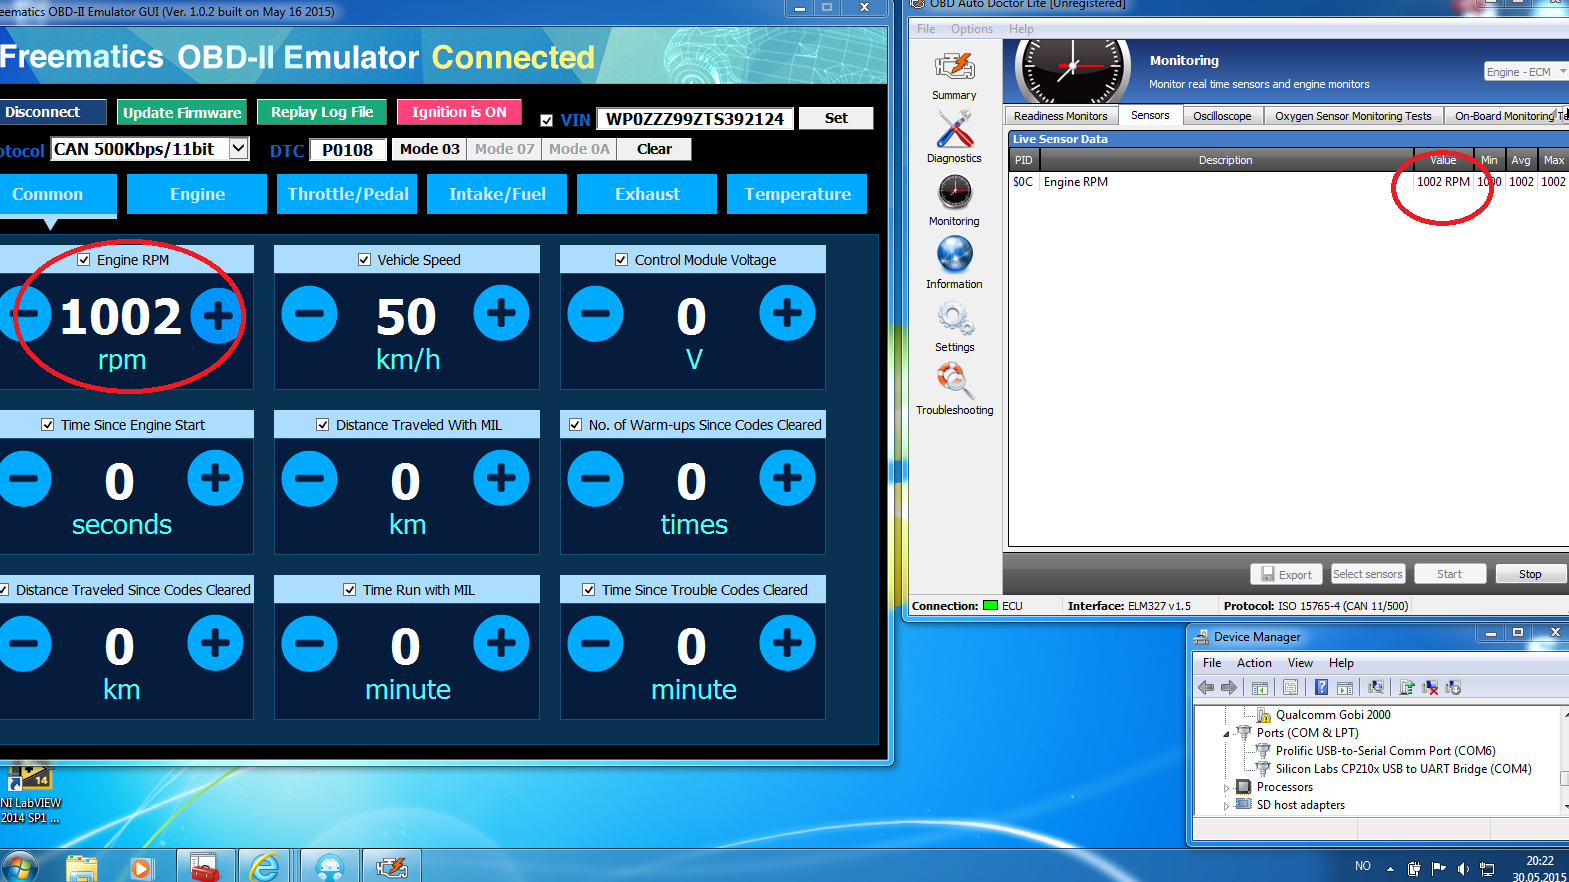Increase Vehicle Speed with plus button
This screenshot has height=882, width=1569.
pyautogui.click(x=501, y=313)
